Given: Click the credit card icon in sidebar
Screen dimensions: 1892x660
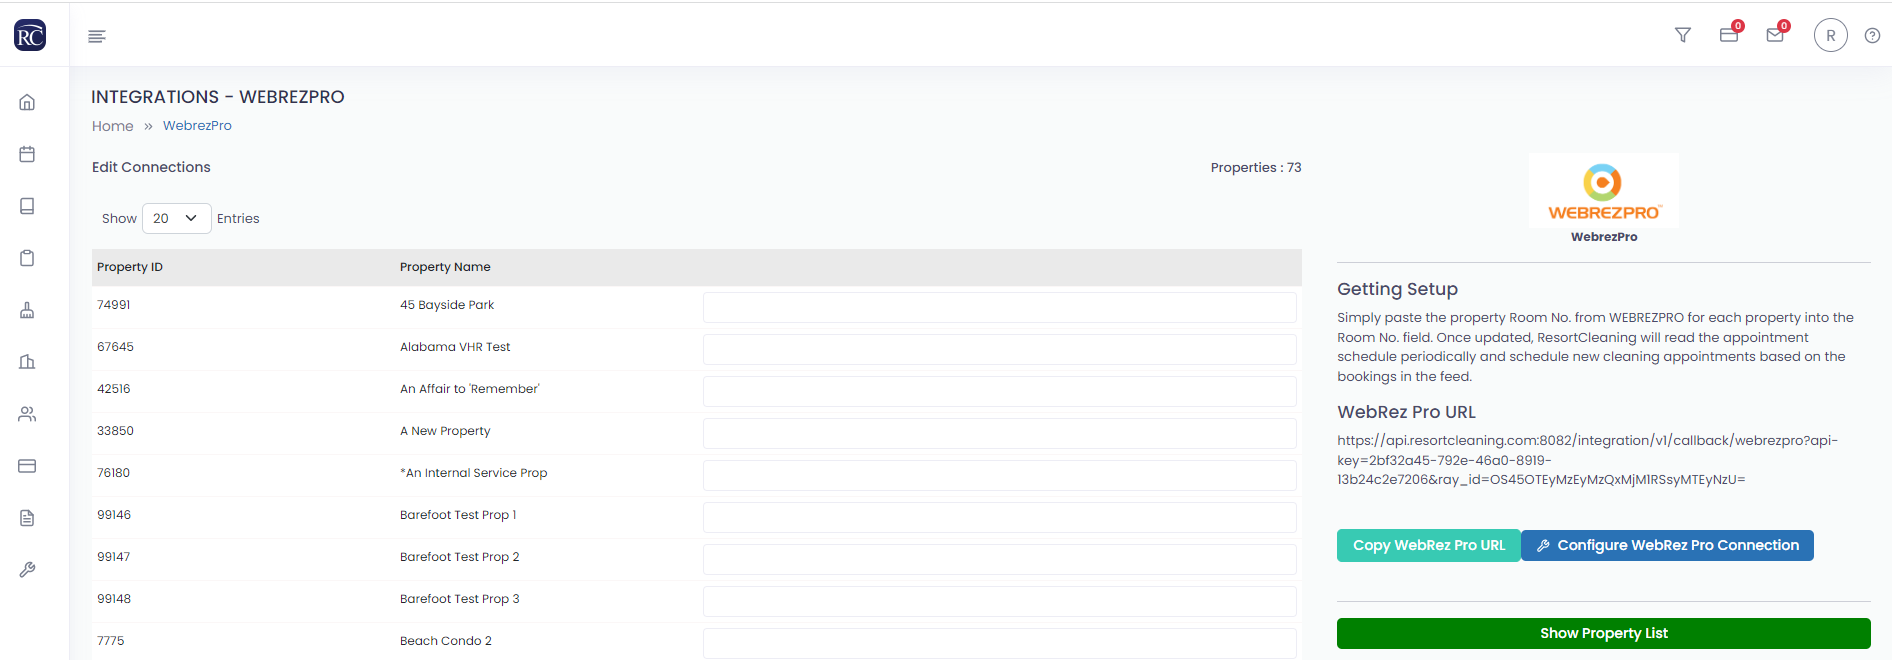Looking at the screenshot, I should (27, 466).
